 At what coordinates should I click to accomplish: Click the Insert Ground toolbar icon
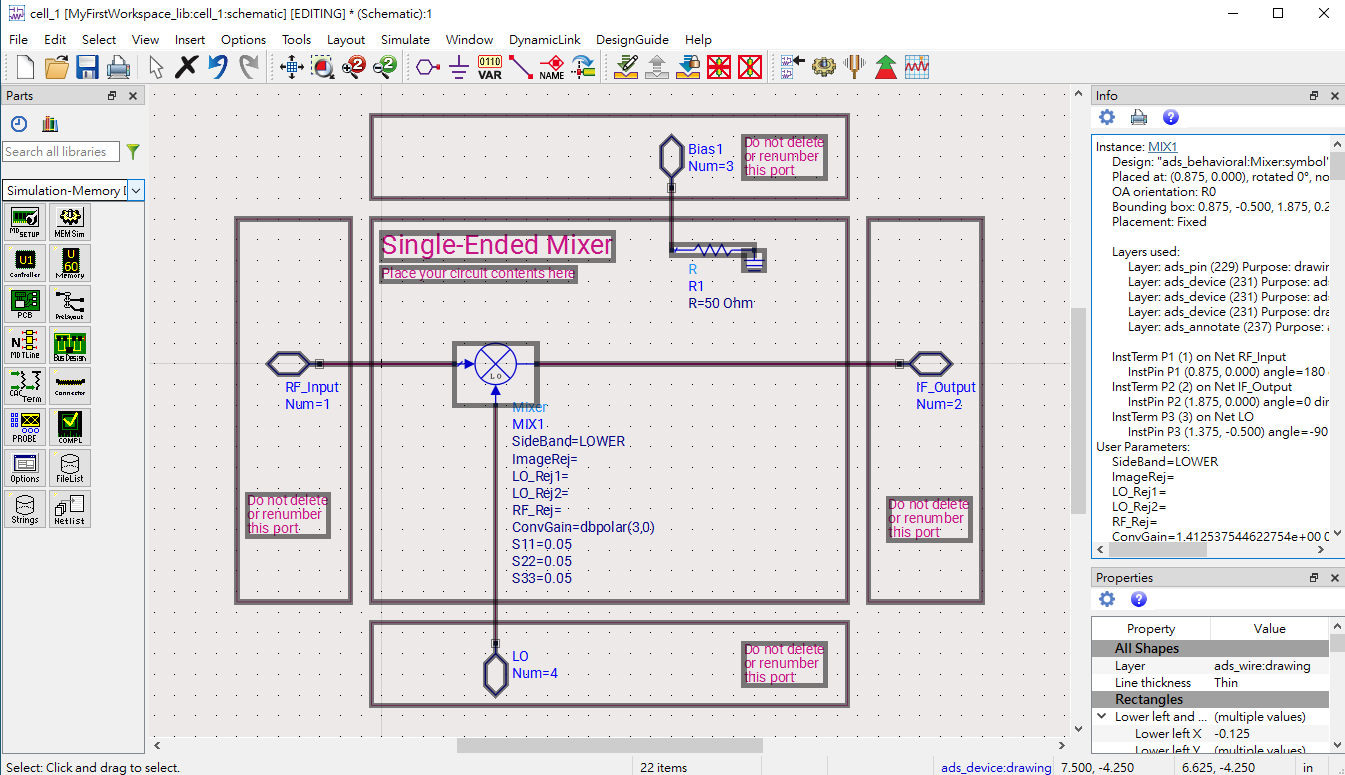click(x=458, y=67)
